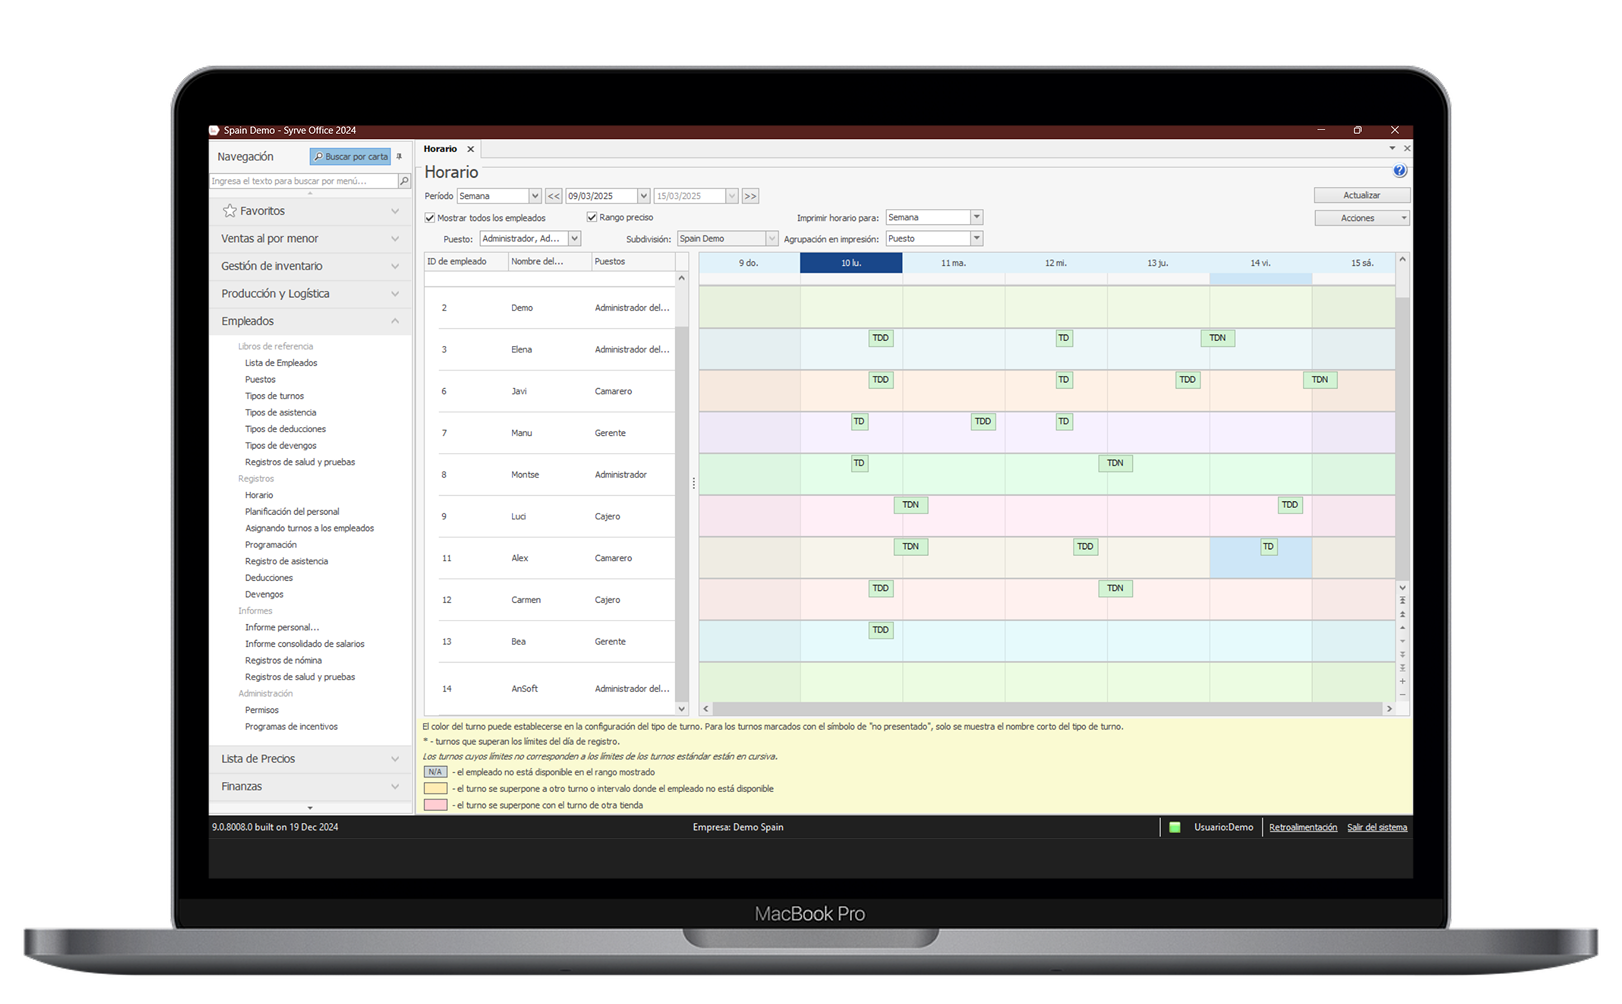Go to previous week with << button
Viewport: 1622px width, 1004px height.
pos(553,196)
